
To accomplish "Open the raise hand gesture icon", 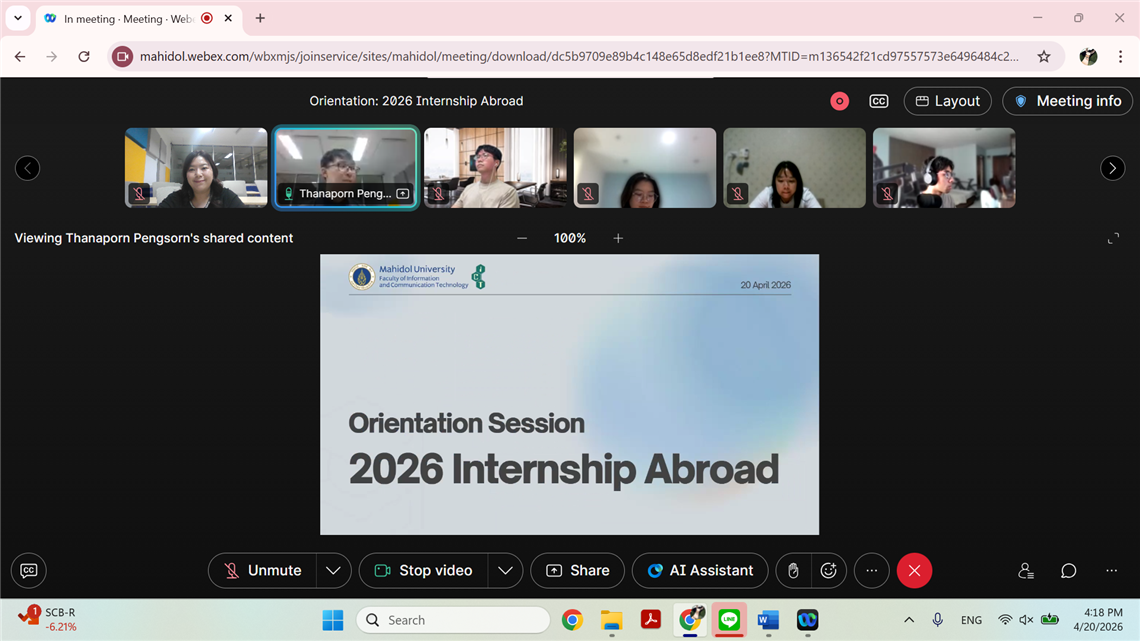I will tap(793, 570).
